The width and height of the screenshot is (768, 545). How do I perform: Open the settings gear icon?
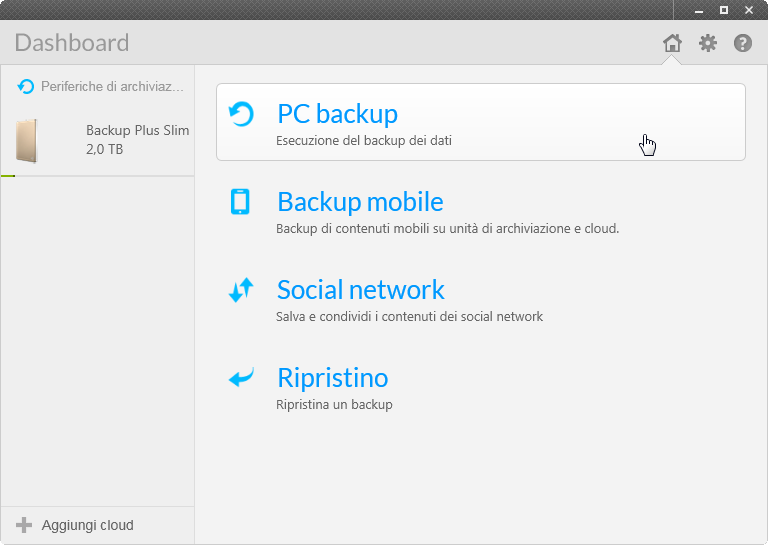[708, 43]
